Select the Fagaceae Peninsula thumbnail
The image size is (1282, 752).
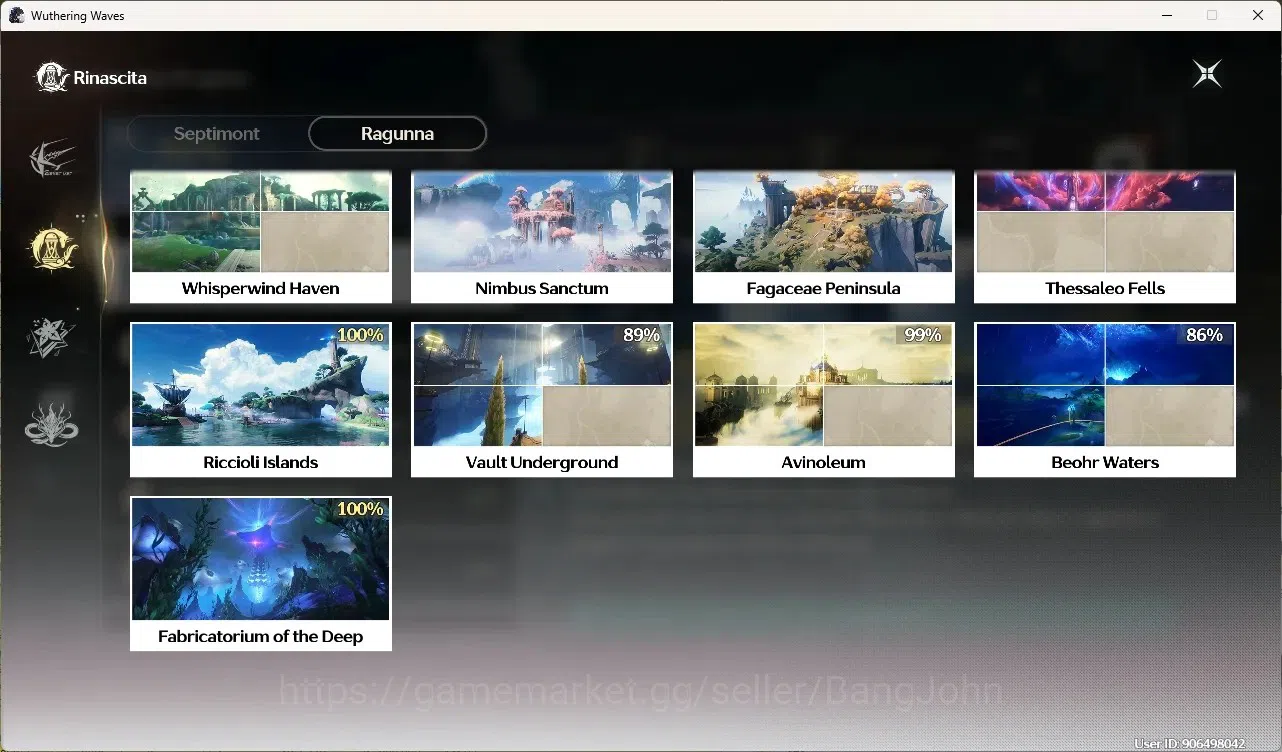point(824,237)
